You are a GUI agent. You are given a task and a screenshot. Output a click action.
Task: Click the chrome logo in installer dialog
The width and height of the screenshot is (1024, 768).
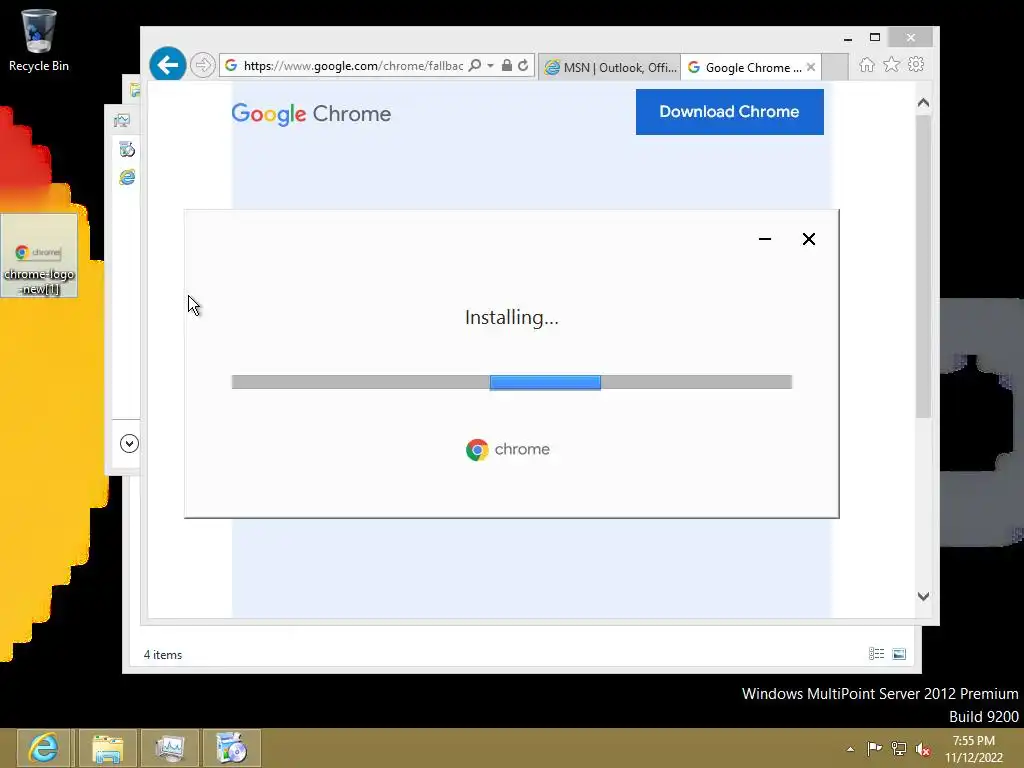point(508,449)
